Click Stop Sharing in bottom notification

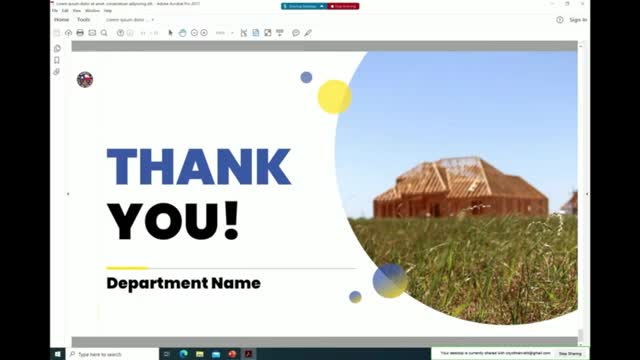(570, 353)
